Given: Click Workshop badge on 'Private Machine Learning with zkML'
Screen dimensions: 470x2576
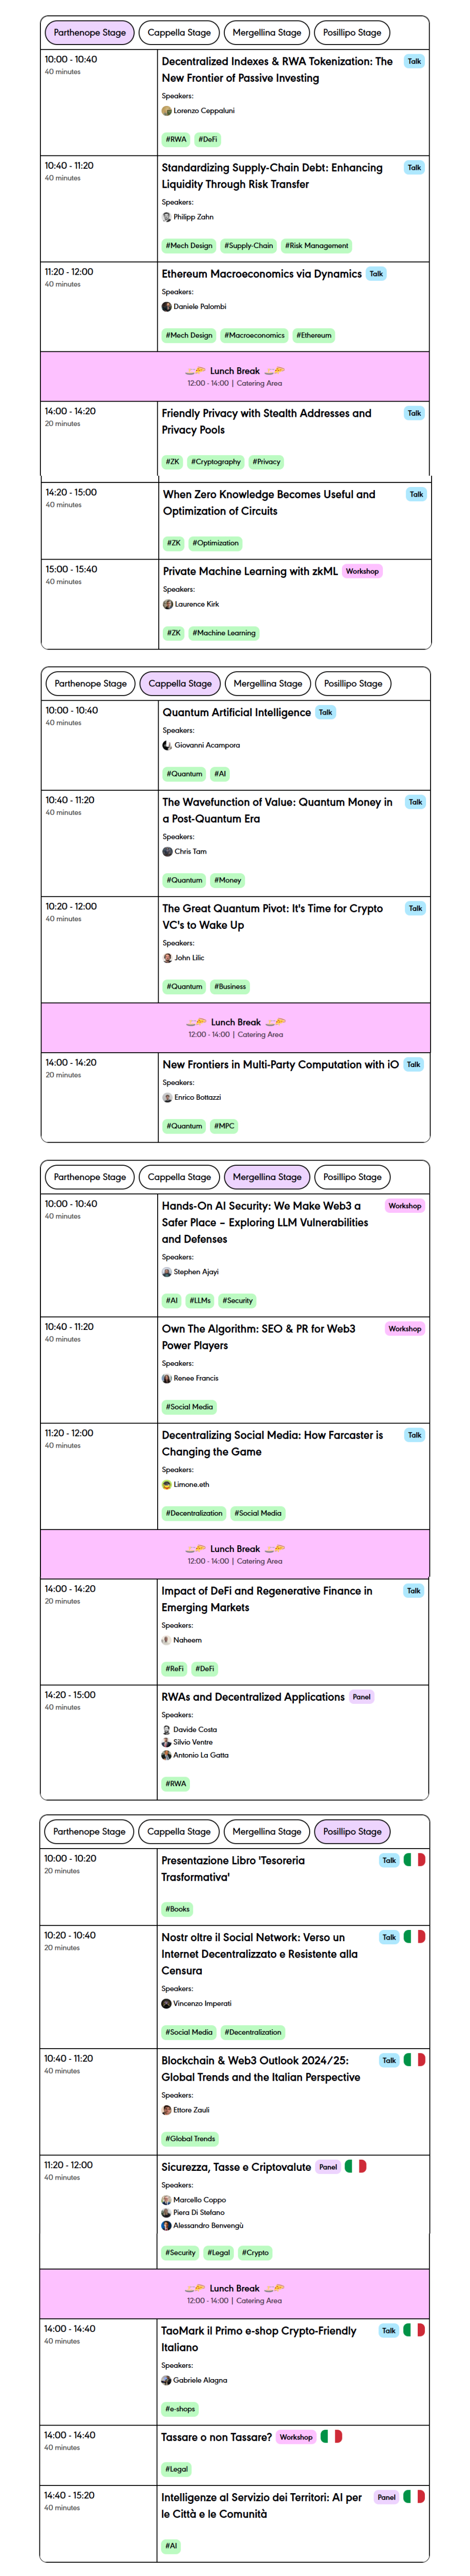Looking at the screenshot, I should tap(362, 571).
